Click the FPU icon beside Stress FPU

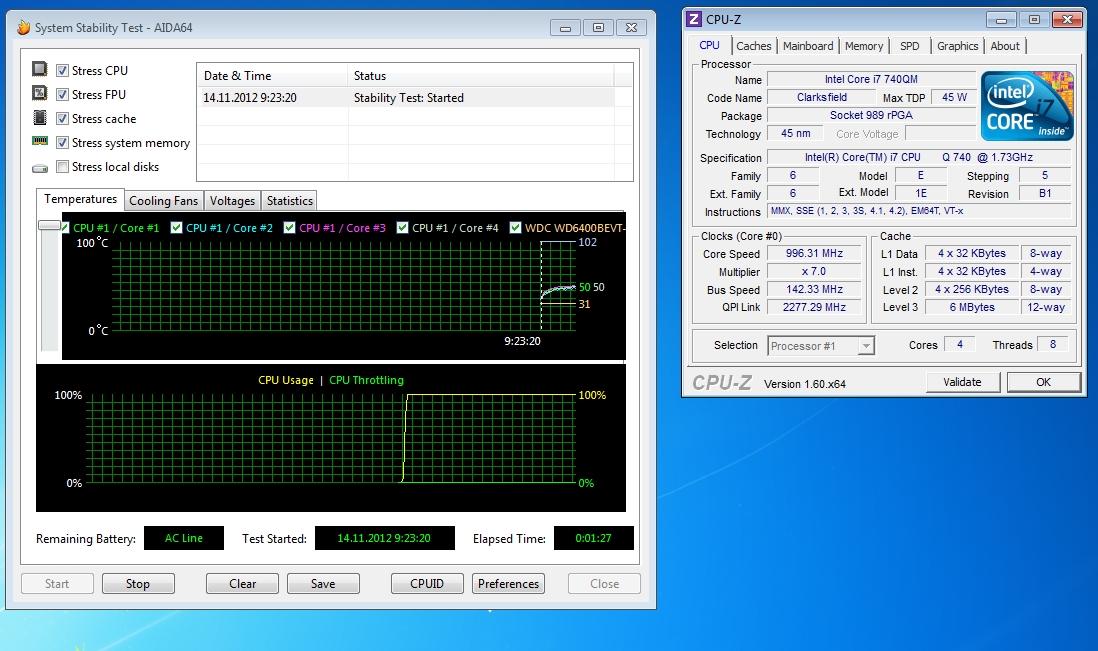pos(40,93)
